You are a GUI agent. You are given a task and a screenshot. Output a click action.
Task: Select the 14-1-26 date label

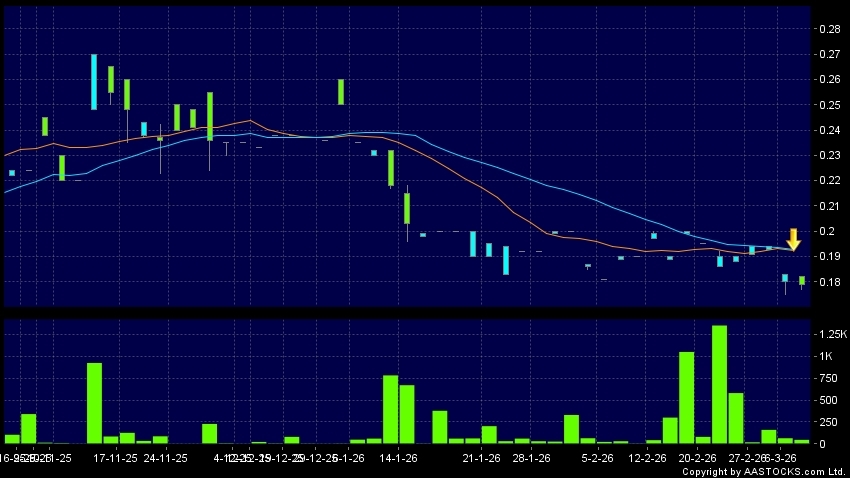(398, 459)
